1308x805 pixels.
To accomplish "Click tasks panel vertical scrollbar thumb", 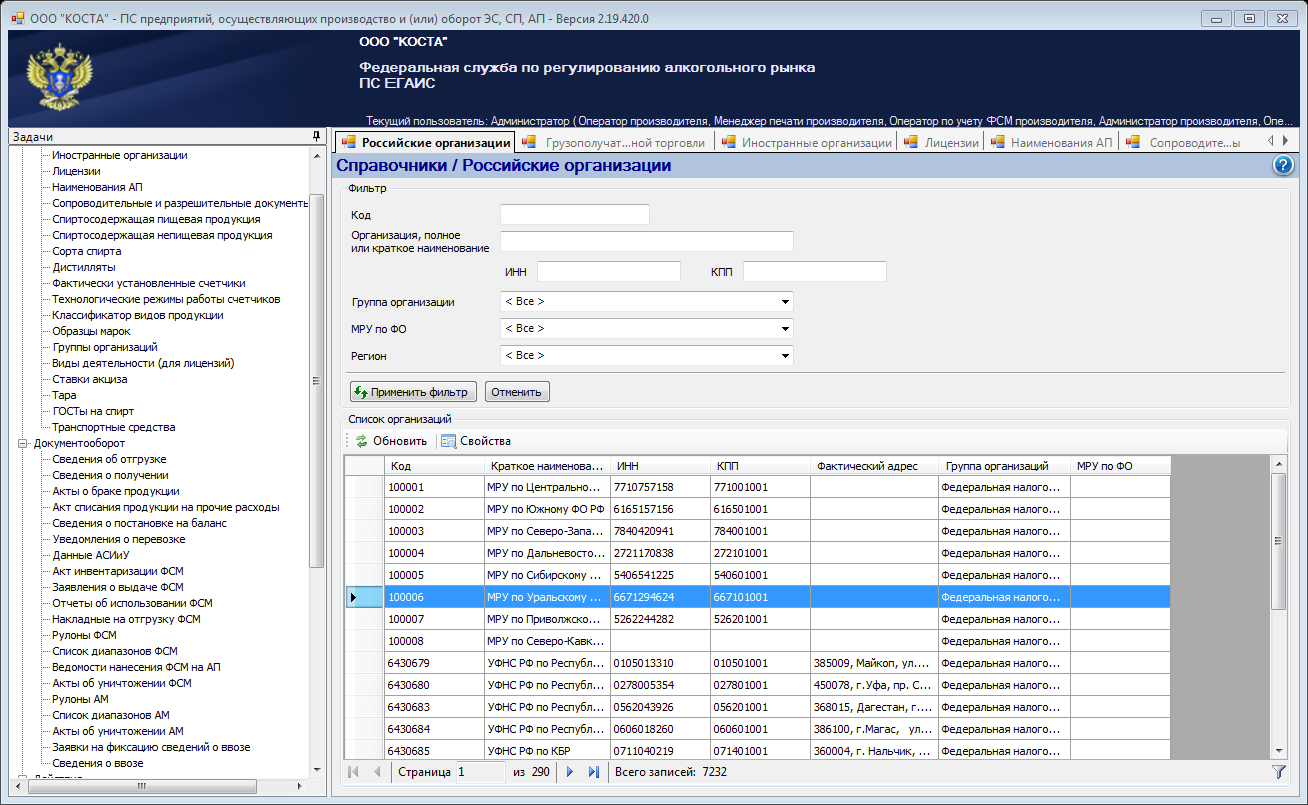I will click(x=317, y=380).
